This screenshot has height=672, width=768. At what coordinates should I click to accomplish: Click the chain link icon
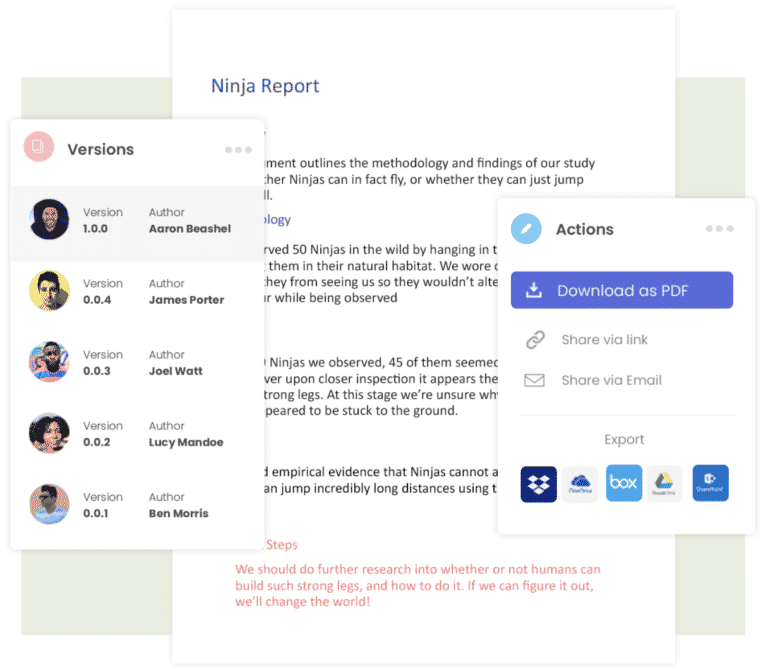[535, 340]
